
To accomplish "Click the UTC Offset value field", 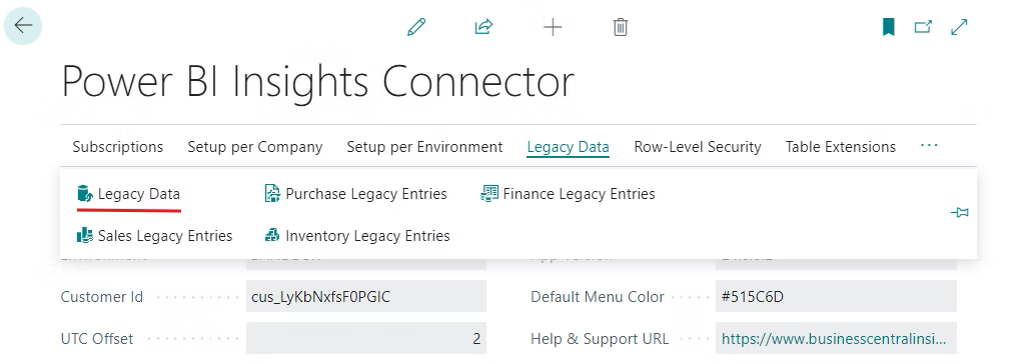I will [x=366, y=338].
